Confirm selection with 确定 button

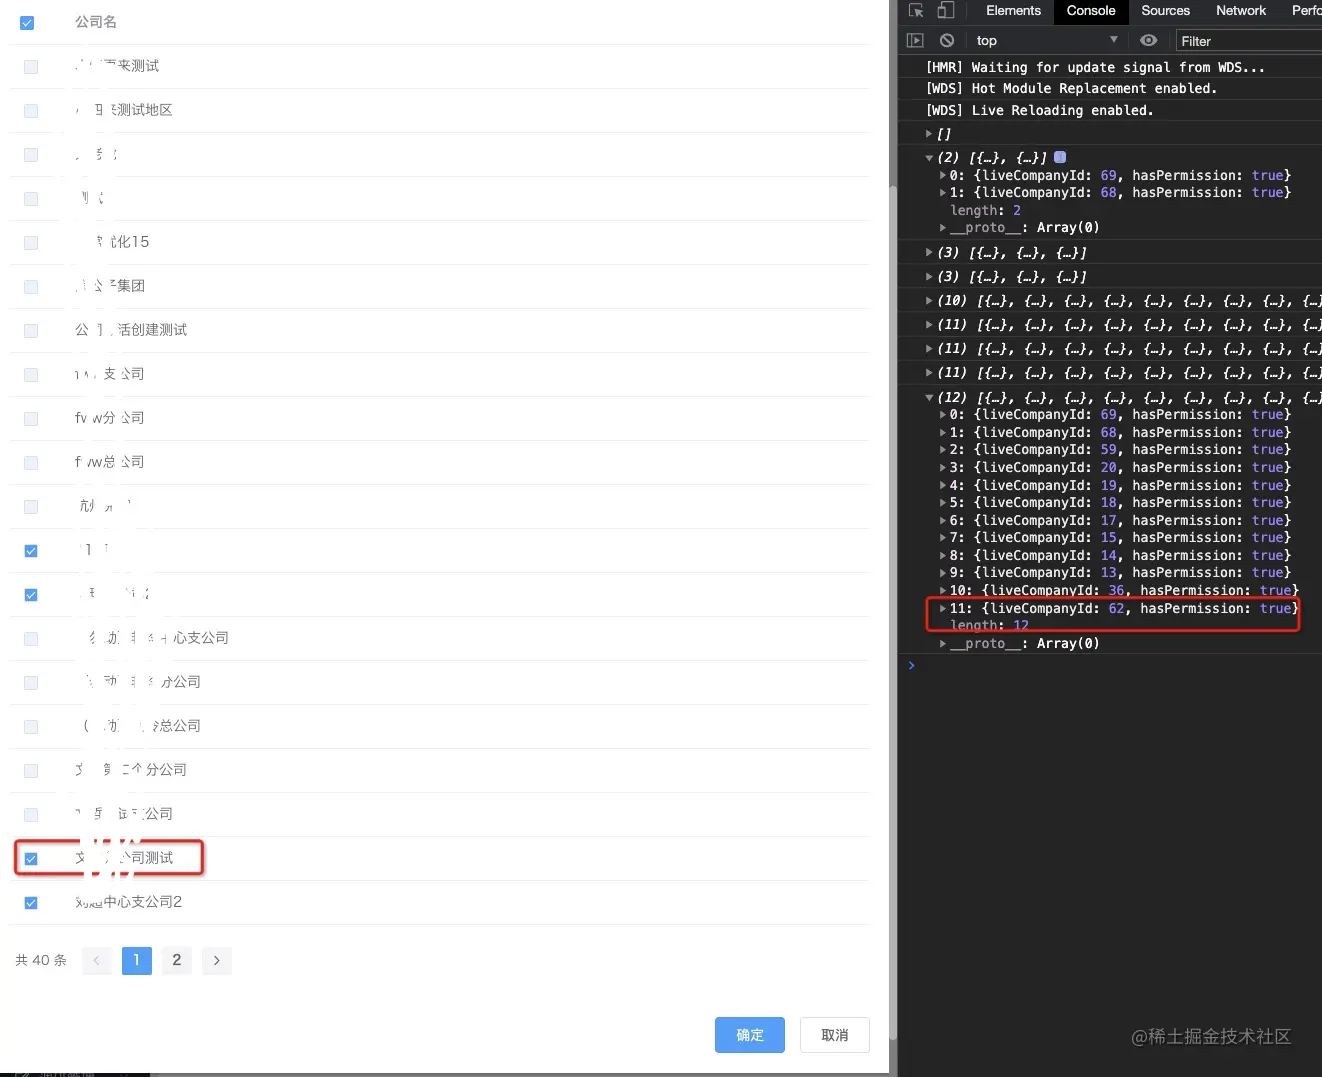750,1035
